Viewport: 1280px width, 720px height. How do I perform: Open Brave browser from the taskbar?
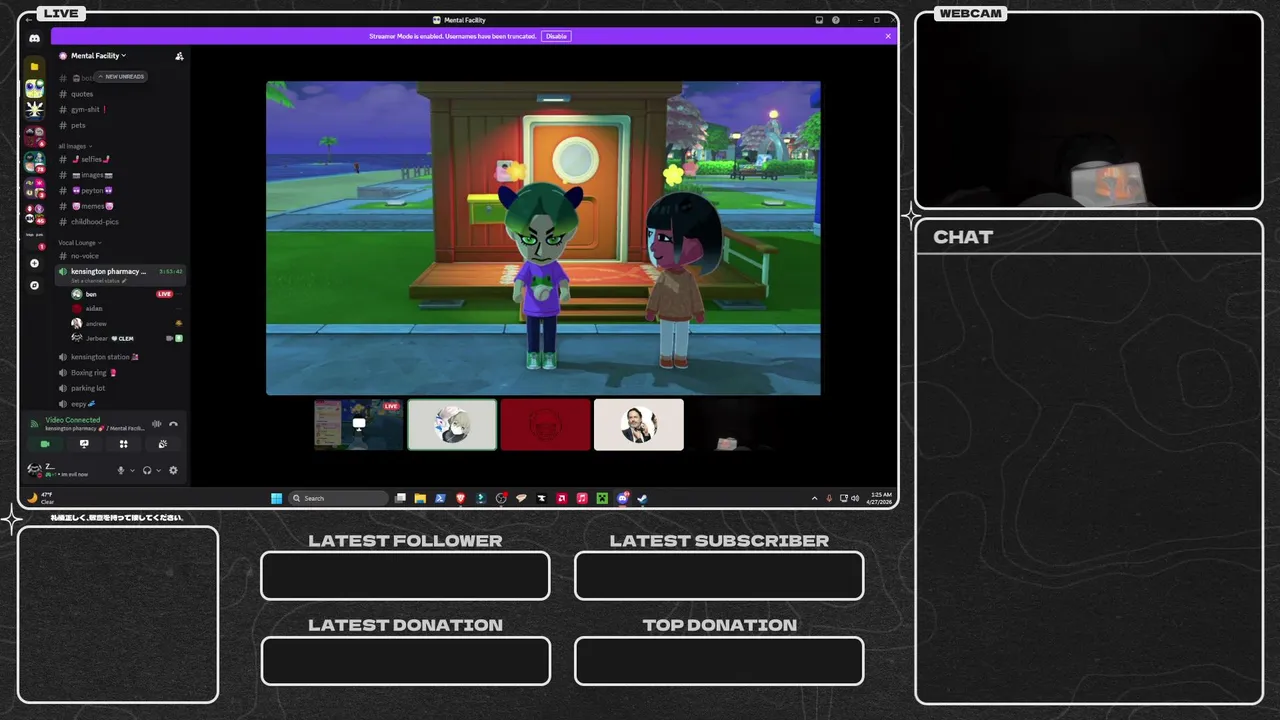point(460,498)
